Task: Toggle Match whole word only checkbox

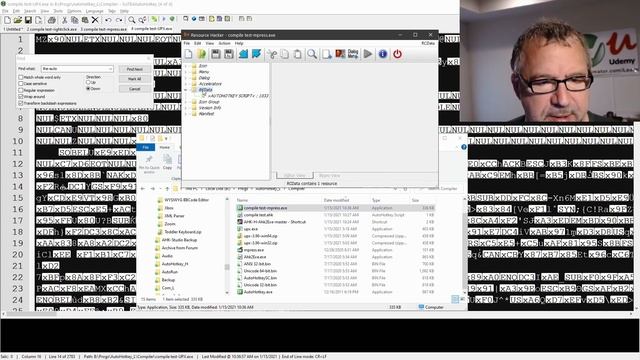Action: [x=21, y=77]
